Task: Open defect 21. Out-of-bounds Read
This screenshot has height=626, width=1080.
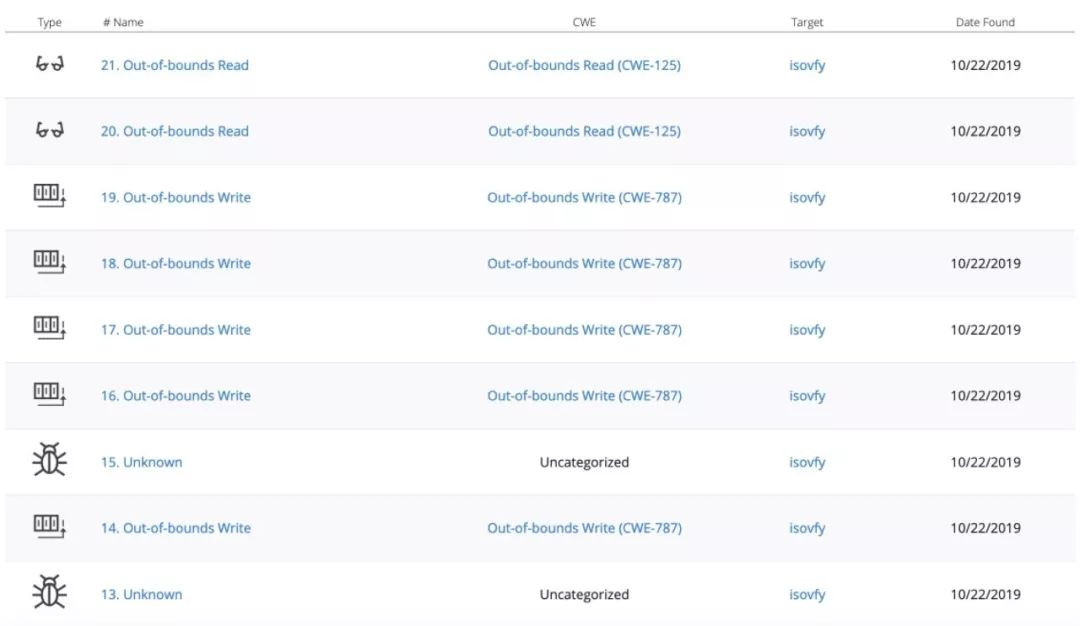Action: [174, 65]
